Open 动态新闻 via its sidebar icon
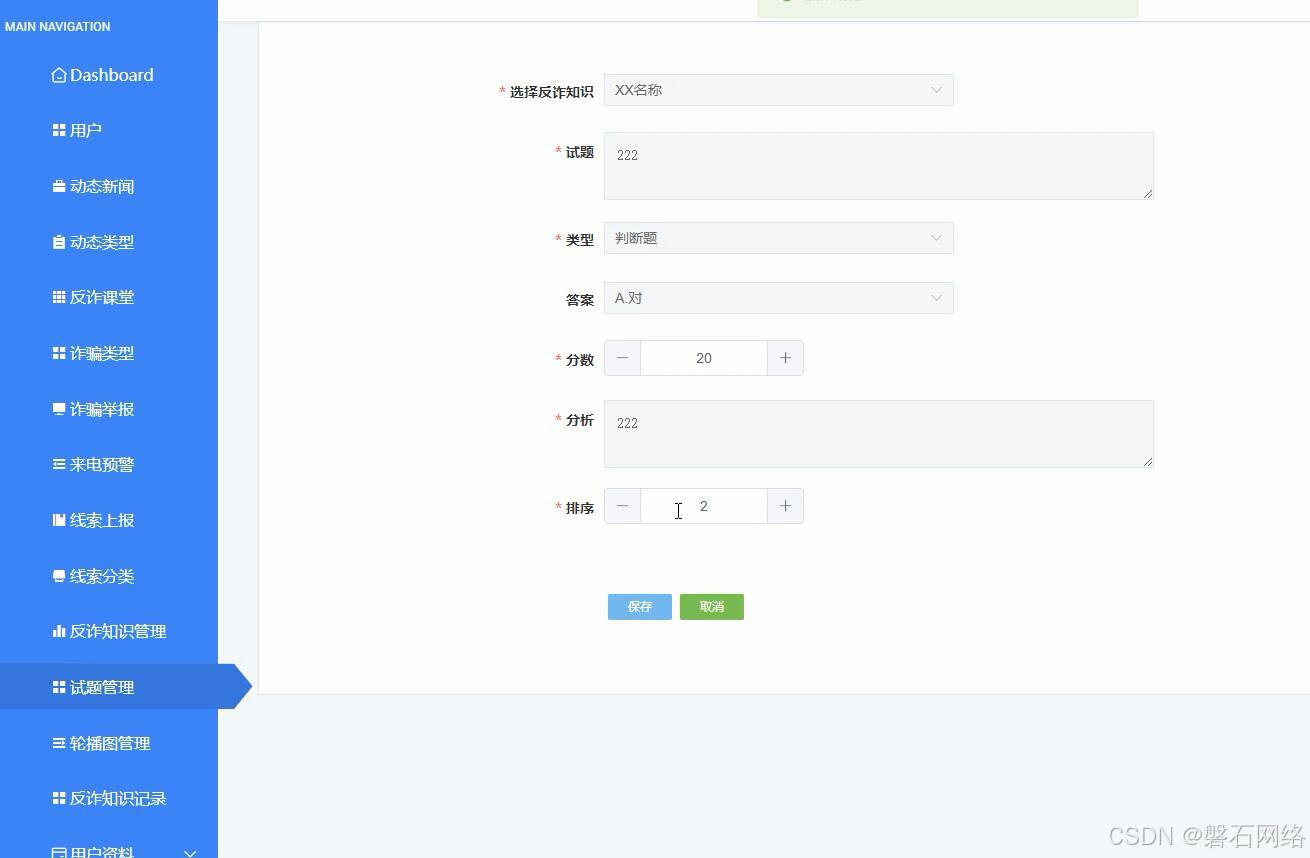This screenshot has width=1310, height=858. coord(57,186)
